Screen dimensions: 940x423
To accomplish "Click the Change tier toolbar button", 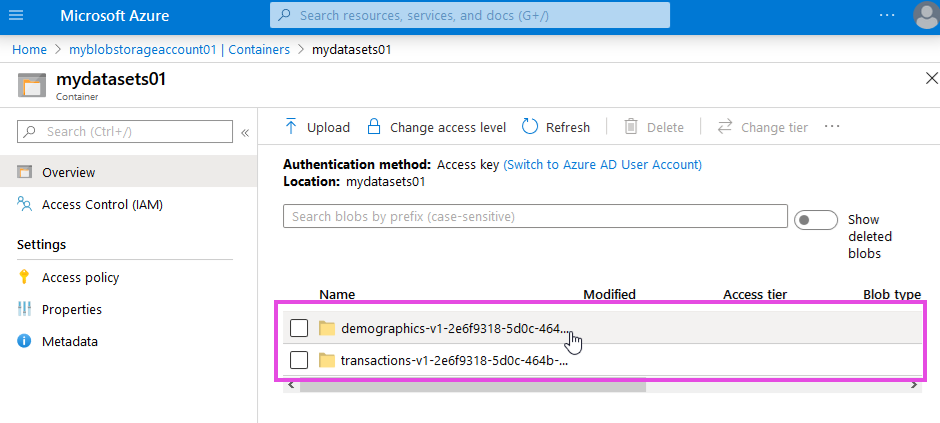I will (x=763, y=127).
